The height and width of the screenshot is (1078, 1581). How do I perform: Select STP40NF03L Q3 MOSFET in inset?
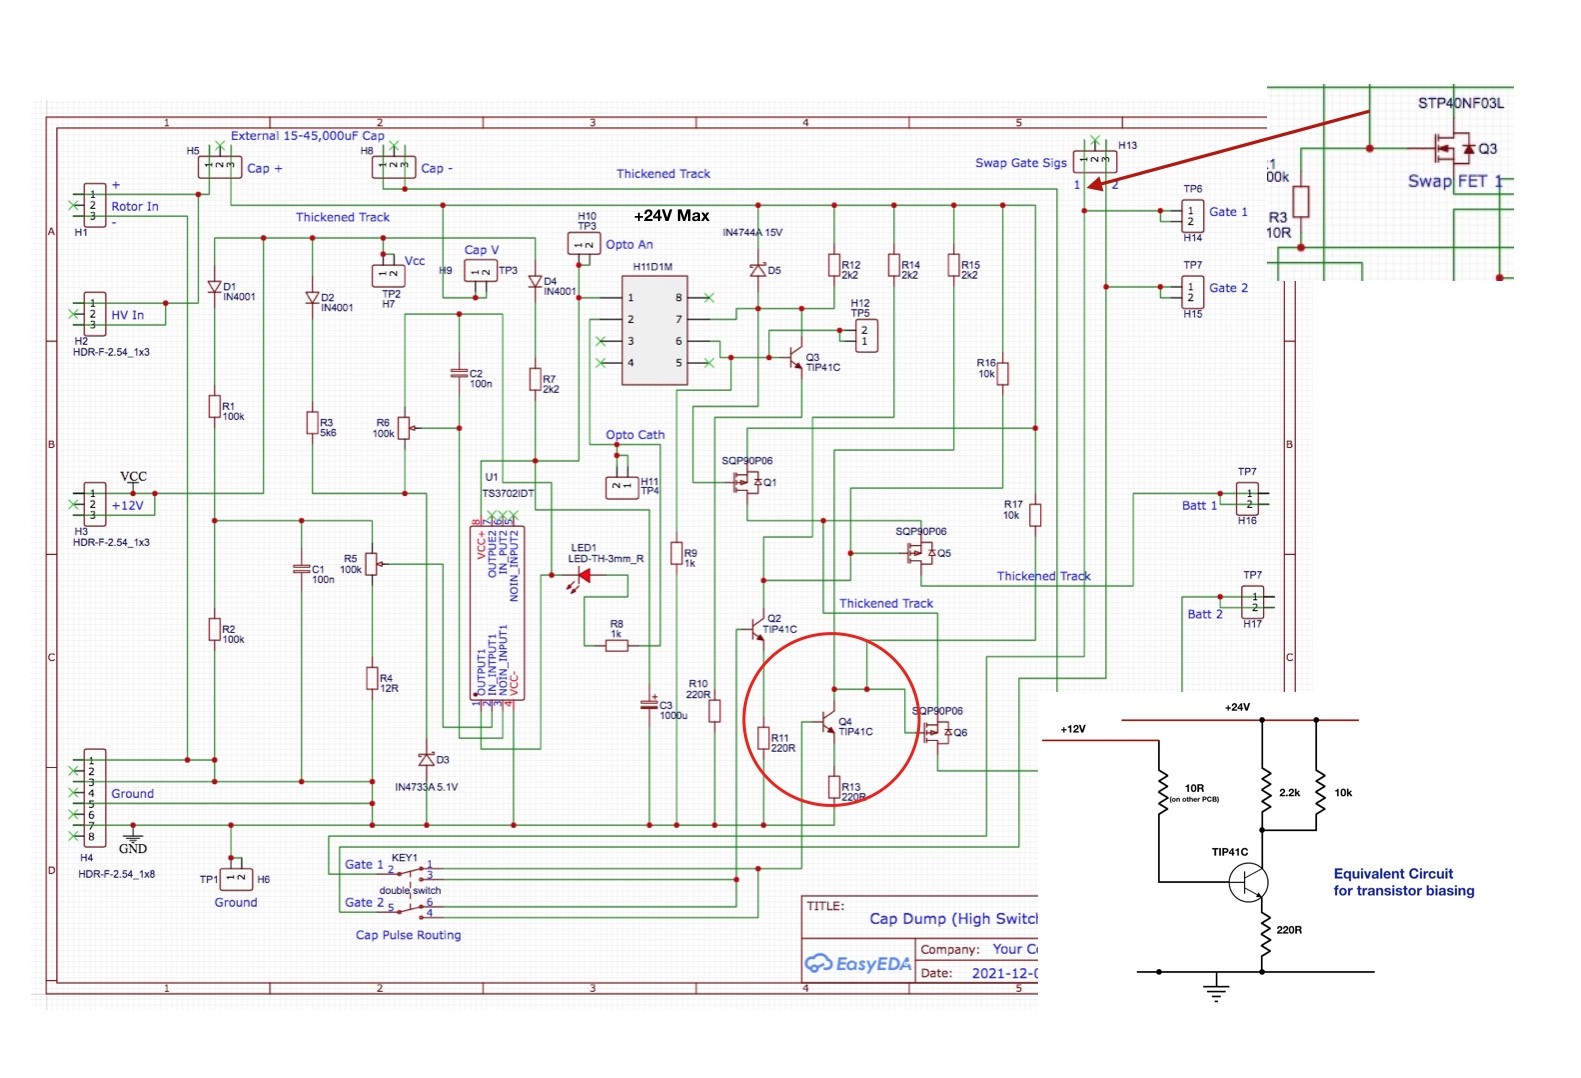(1453, 149)
